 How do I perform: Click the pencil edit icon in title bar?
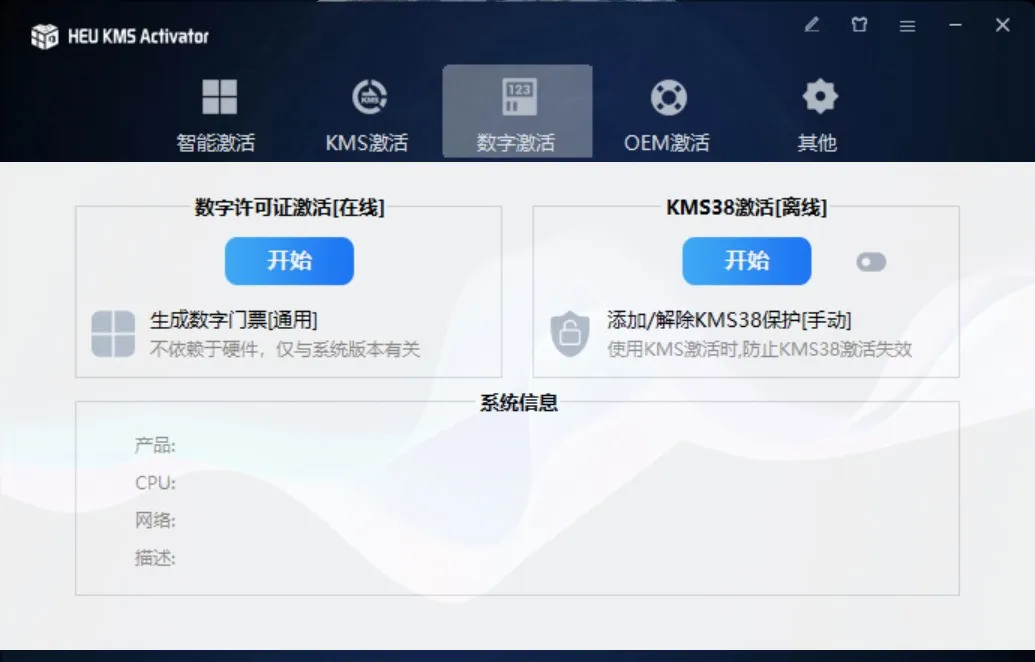pyautogui.click(x=812, y=25)
